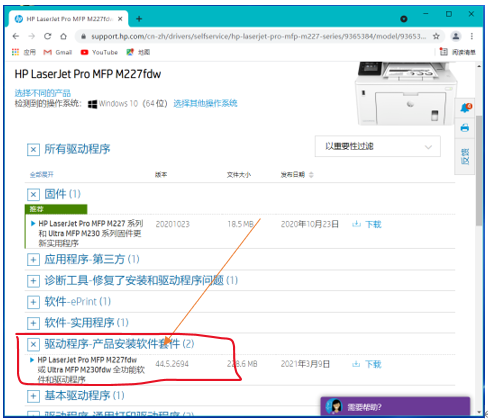Open the Maps bookmark
This screenshot has height=420, width=488.
pos(138,52)
